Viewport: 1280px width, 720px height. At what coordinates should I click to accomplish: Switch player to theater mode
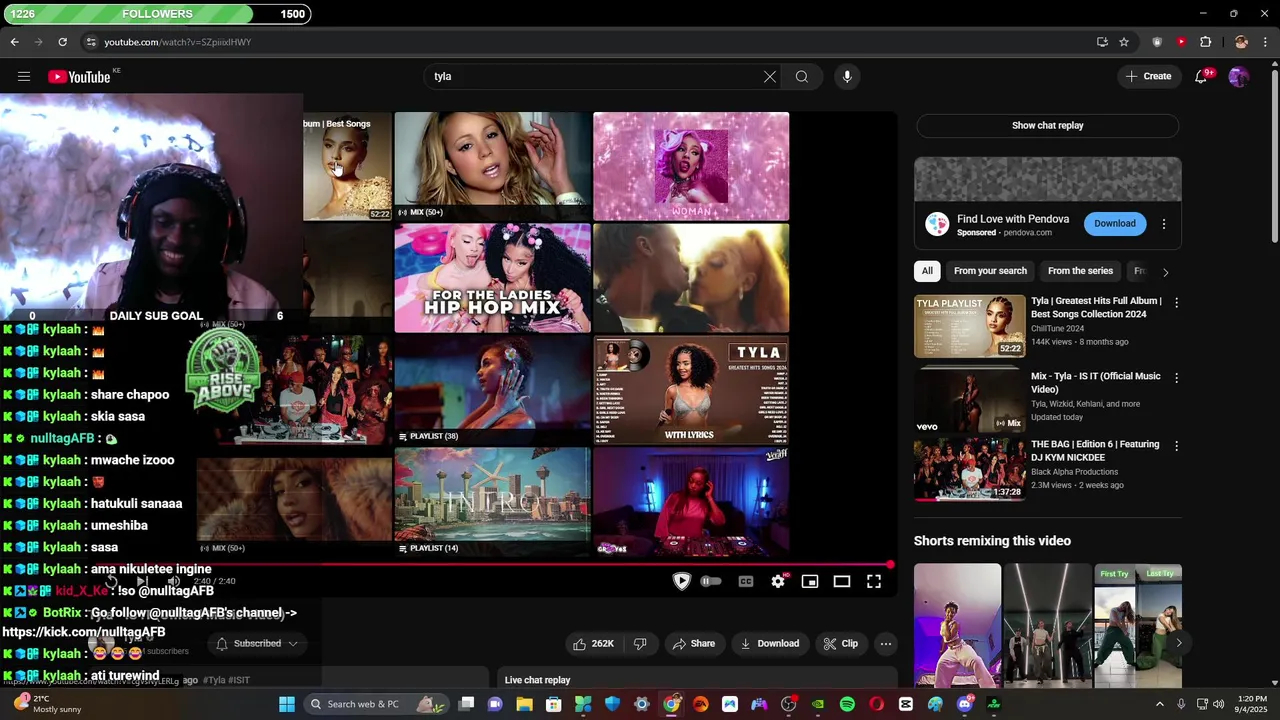pyautogui.click(x=842, y=581)
